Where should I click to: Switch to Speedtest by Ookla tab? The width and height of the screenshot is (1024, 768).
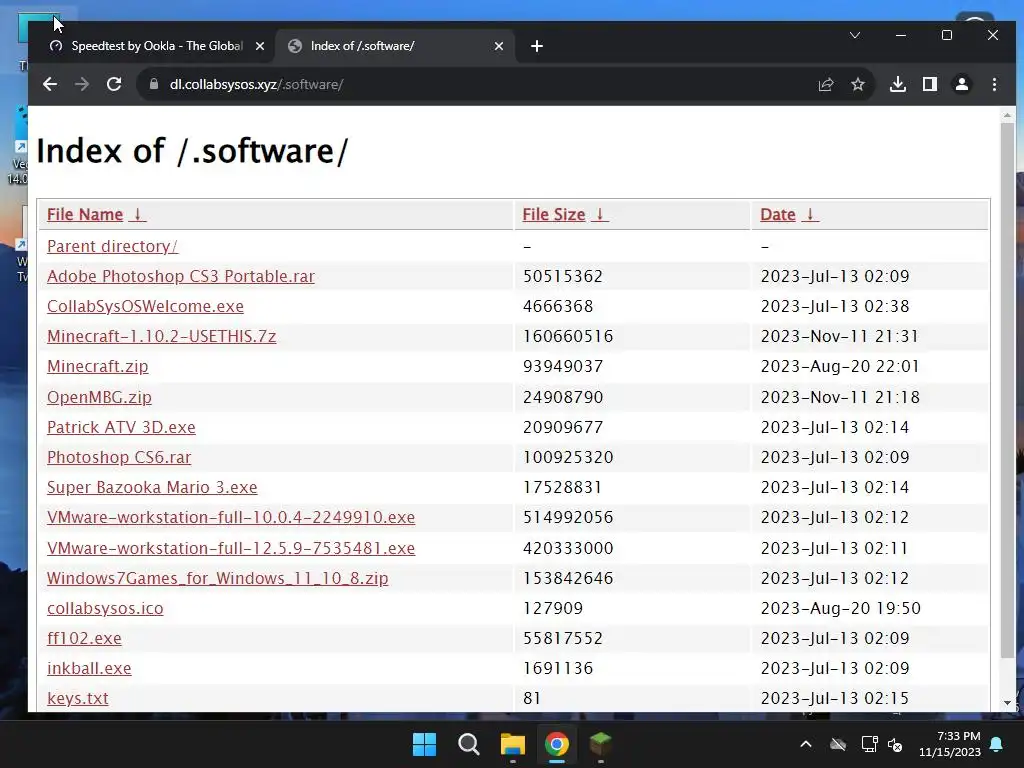click(155, 46)
